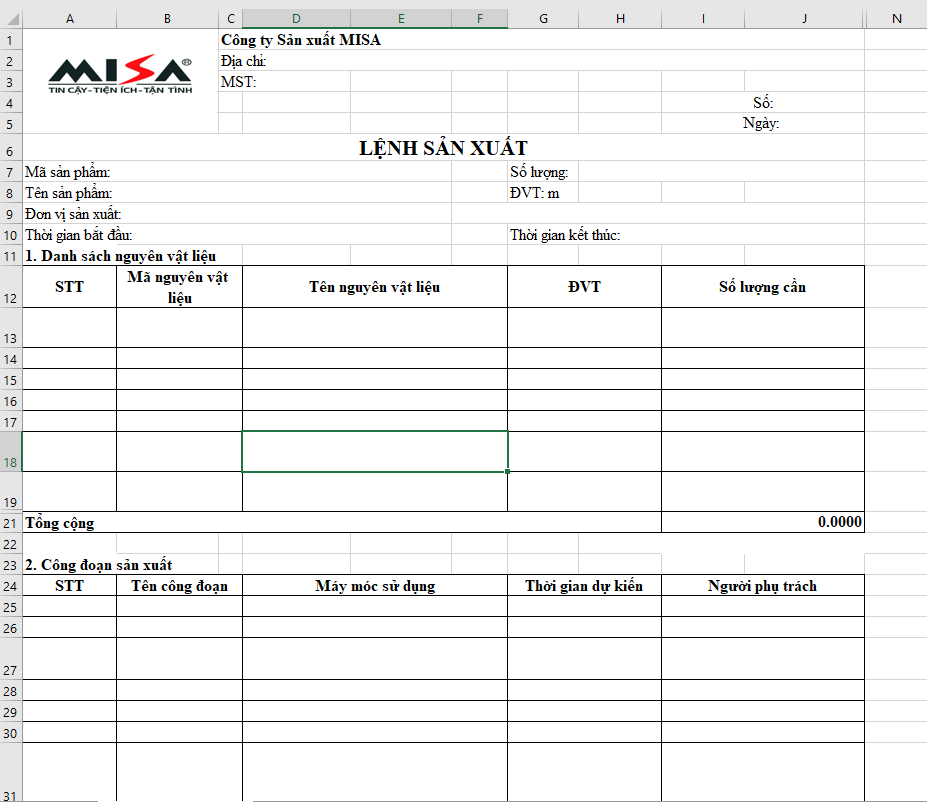The width and height of the screenshot is (927, 802).
Task: Click 'Máy móc sử dụng' header cell
Action: [x=375, y=586]
